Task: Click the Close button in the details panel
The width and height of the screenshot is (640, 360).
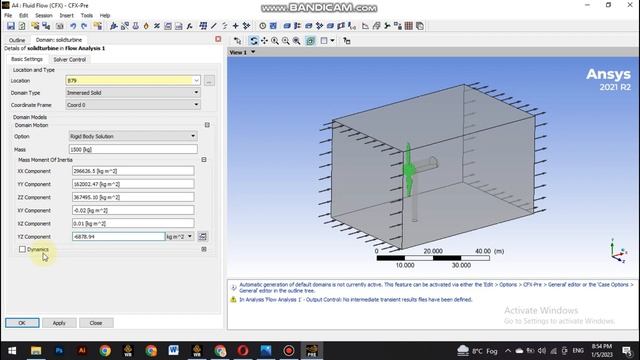Action: coord(96,323)
